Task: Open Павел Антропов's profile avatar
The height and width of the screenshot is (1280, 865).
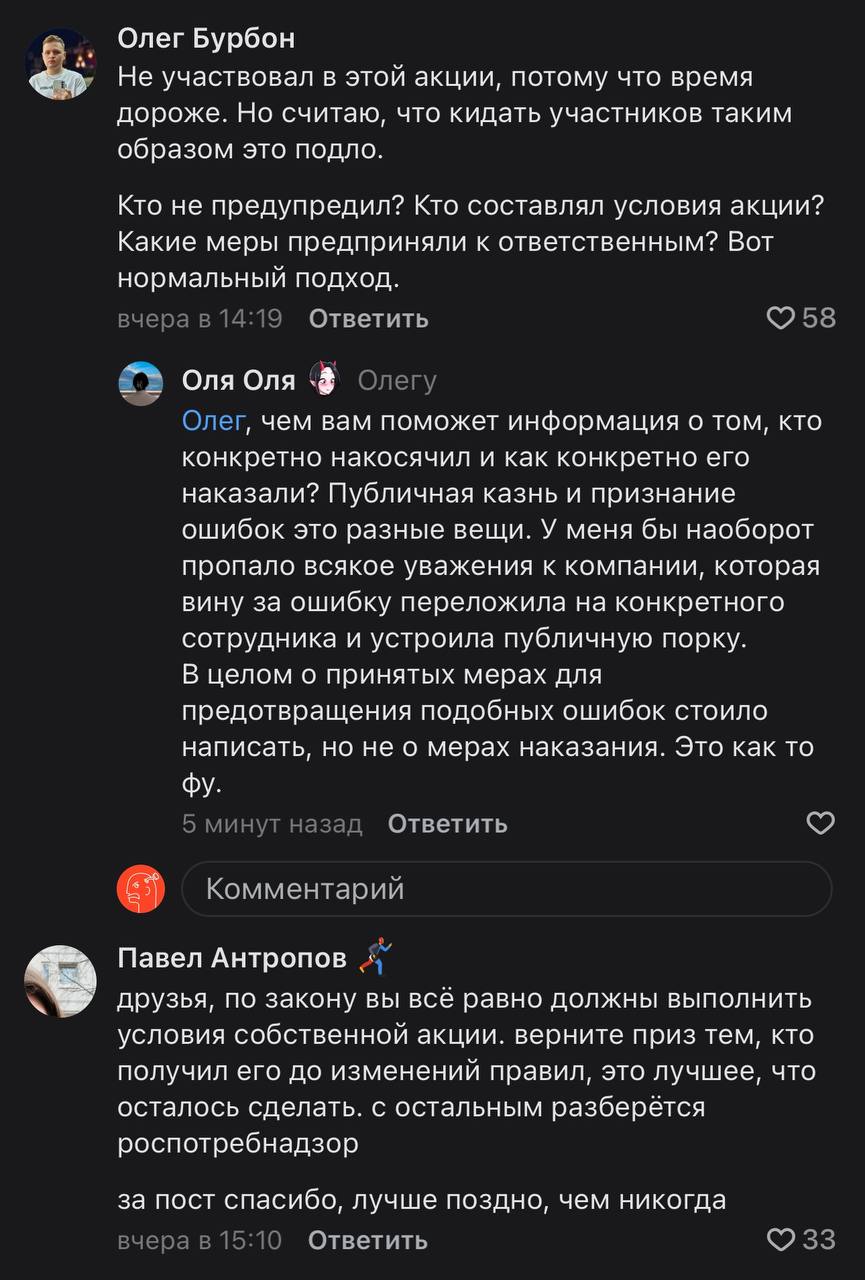Action: pyautogui.click(x=60, y=980)
